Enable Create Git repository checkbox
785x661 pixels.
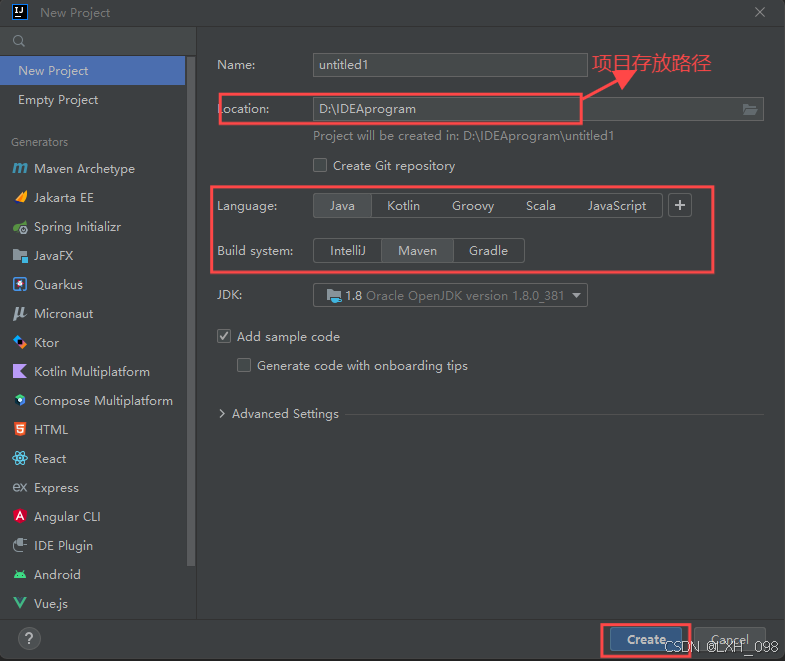coord(320,165)
